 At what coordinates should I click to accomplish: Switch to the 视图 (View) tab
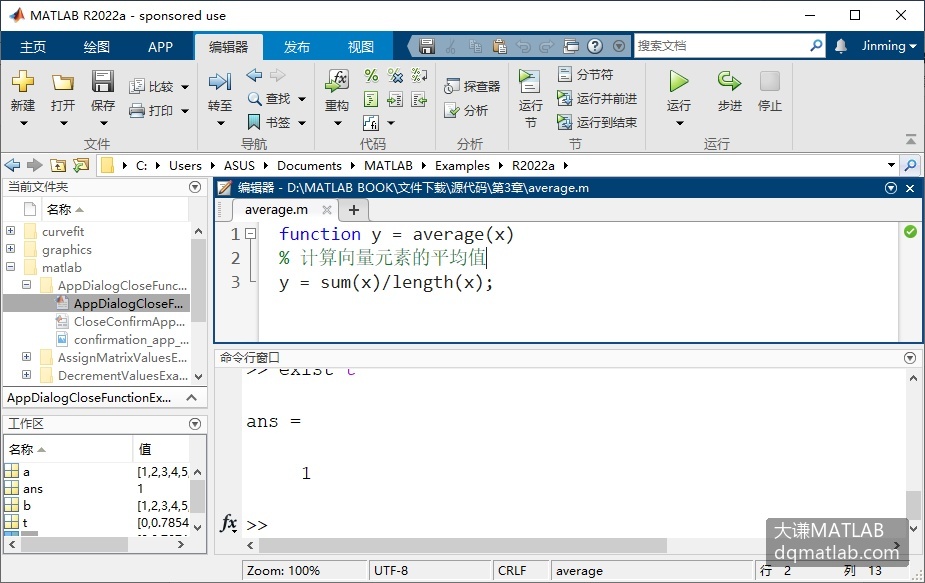[x=360, y=47]
